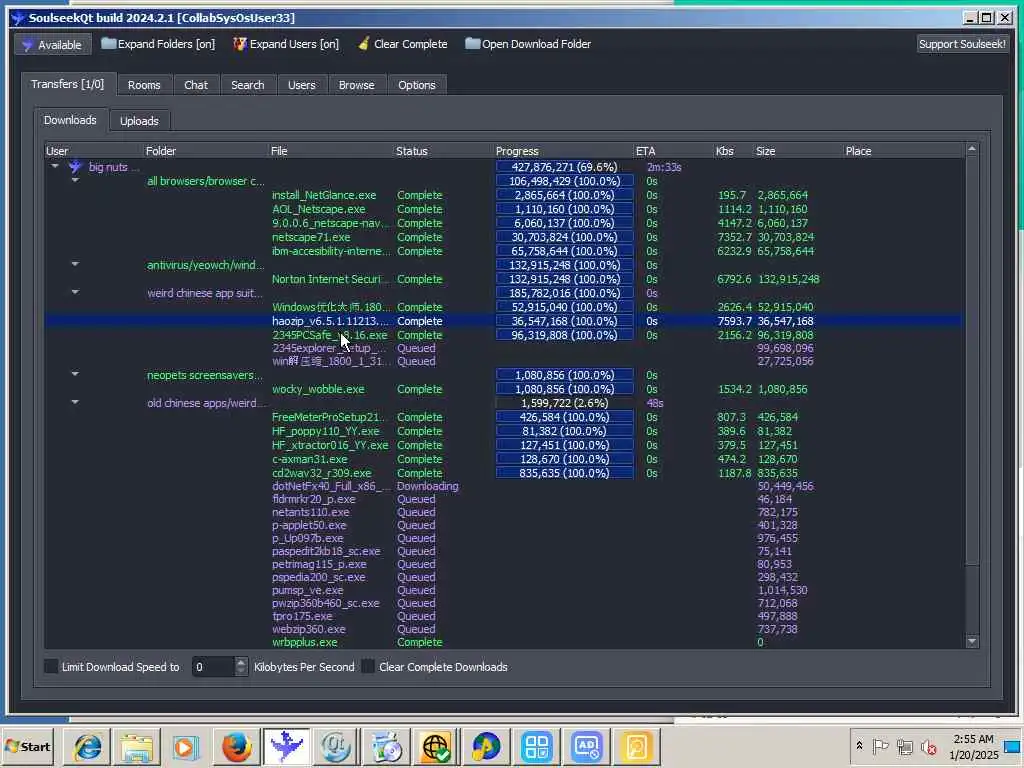Screen dimensions: 1024x768
Task: Select netscape71.exe file
Action: click(x=311, y=237)
